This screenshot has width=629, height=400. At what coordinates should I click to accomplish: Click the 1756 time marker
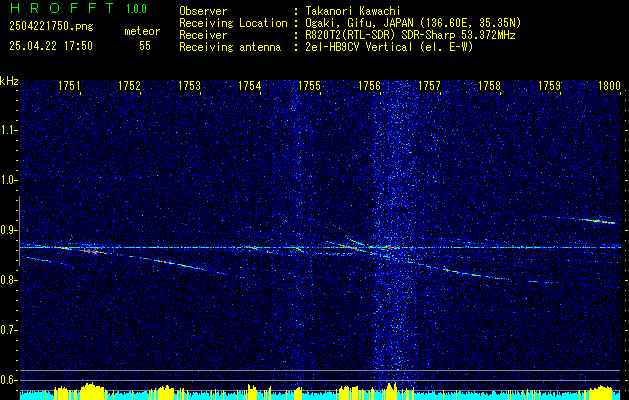(369, 85)
